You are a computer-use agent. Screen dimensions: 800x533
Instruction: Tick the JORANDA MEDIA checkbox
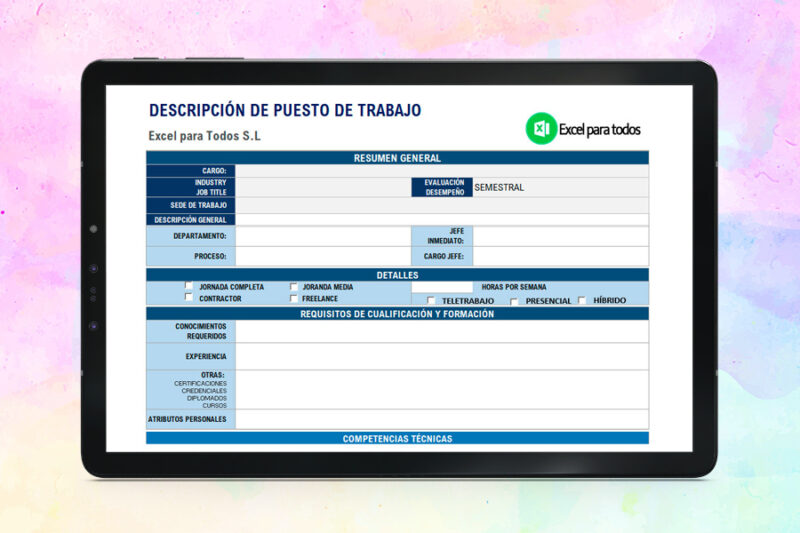[x=293, y=287]
